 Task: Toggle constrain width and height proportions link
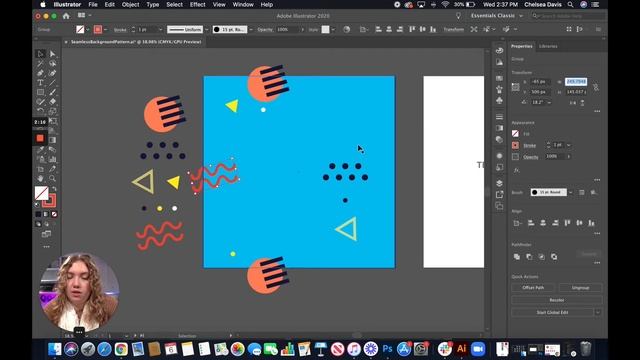[596, 87]
